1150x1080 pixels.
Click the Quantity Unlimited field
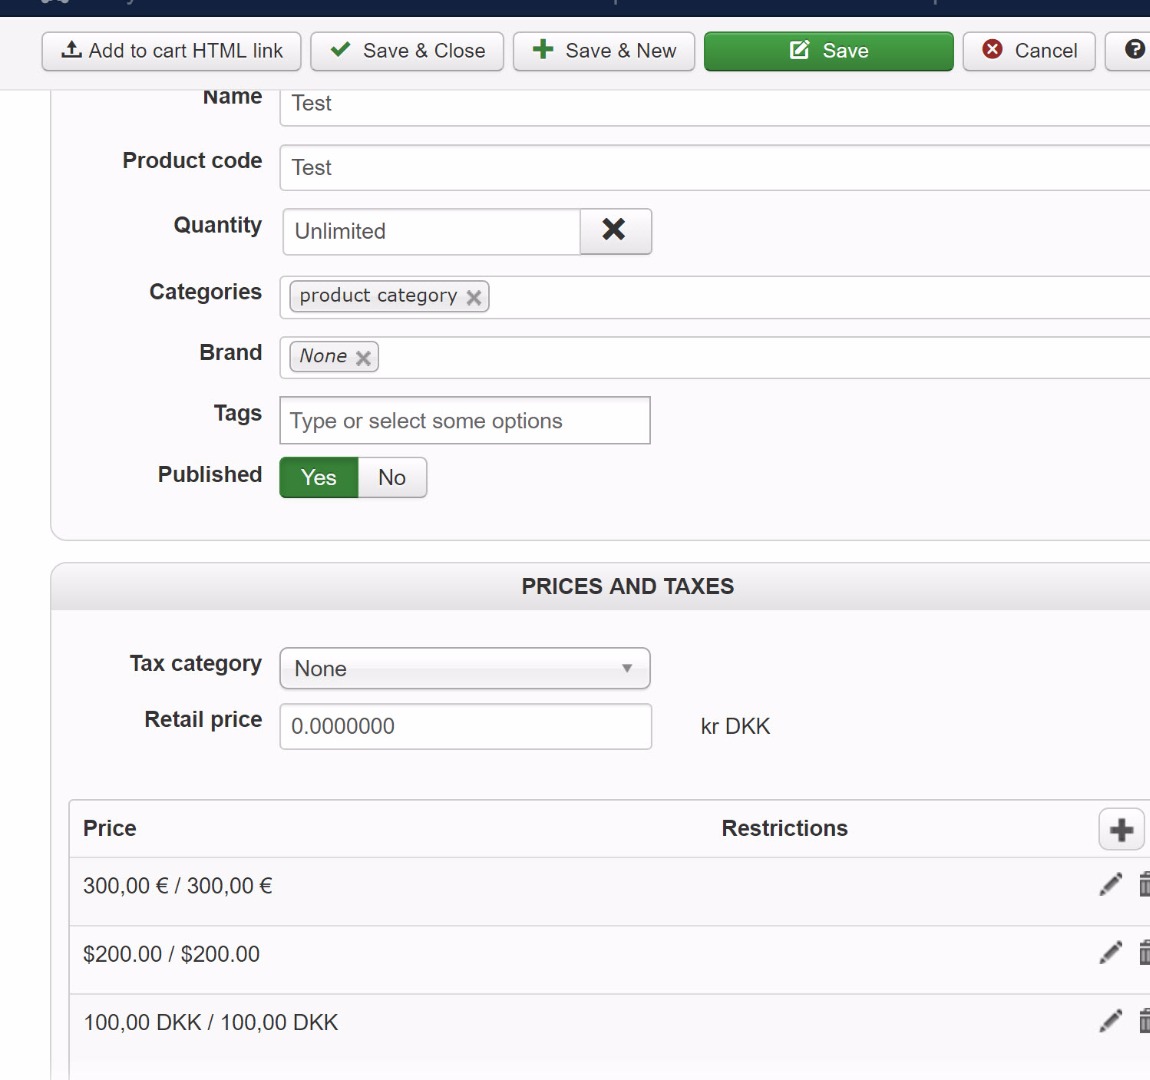431,231
